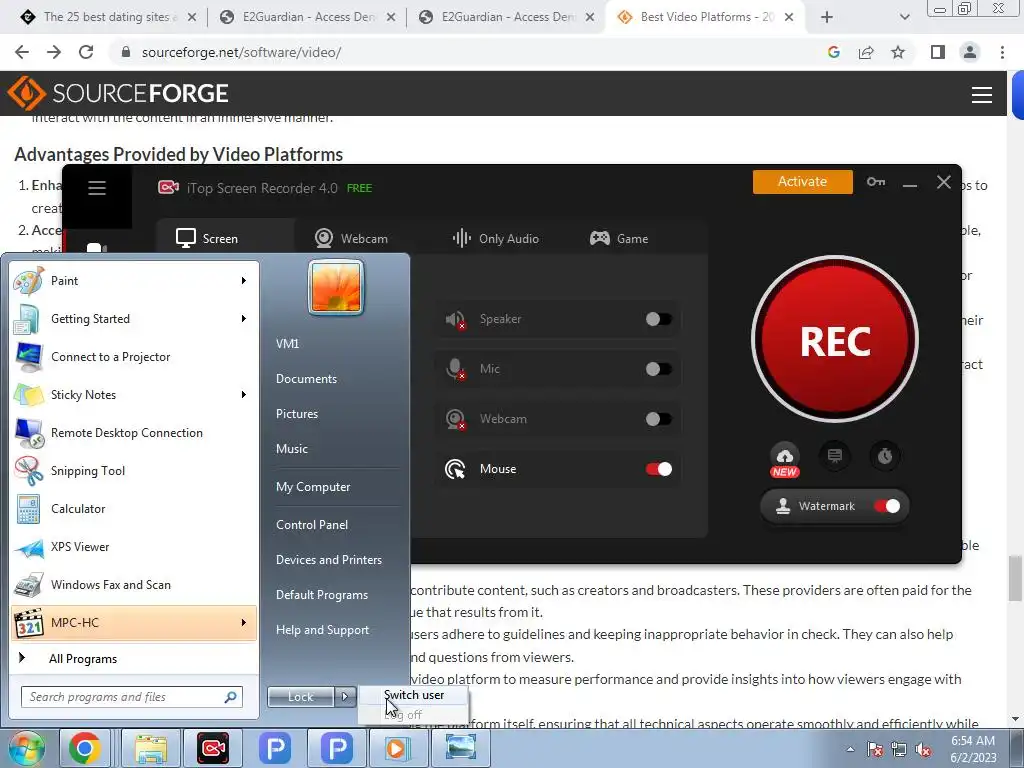Click the Windows Start orb
This screenshot has height=768, width=1024.
pos(26,748)
